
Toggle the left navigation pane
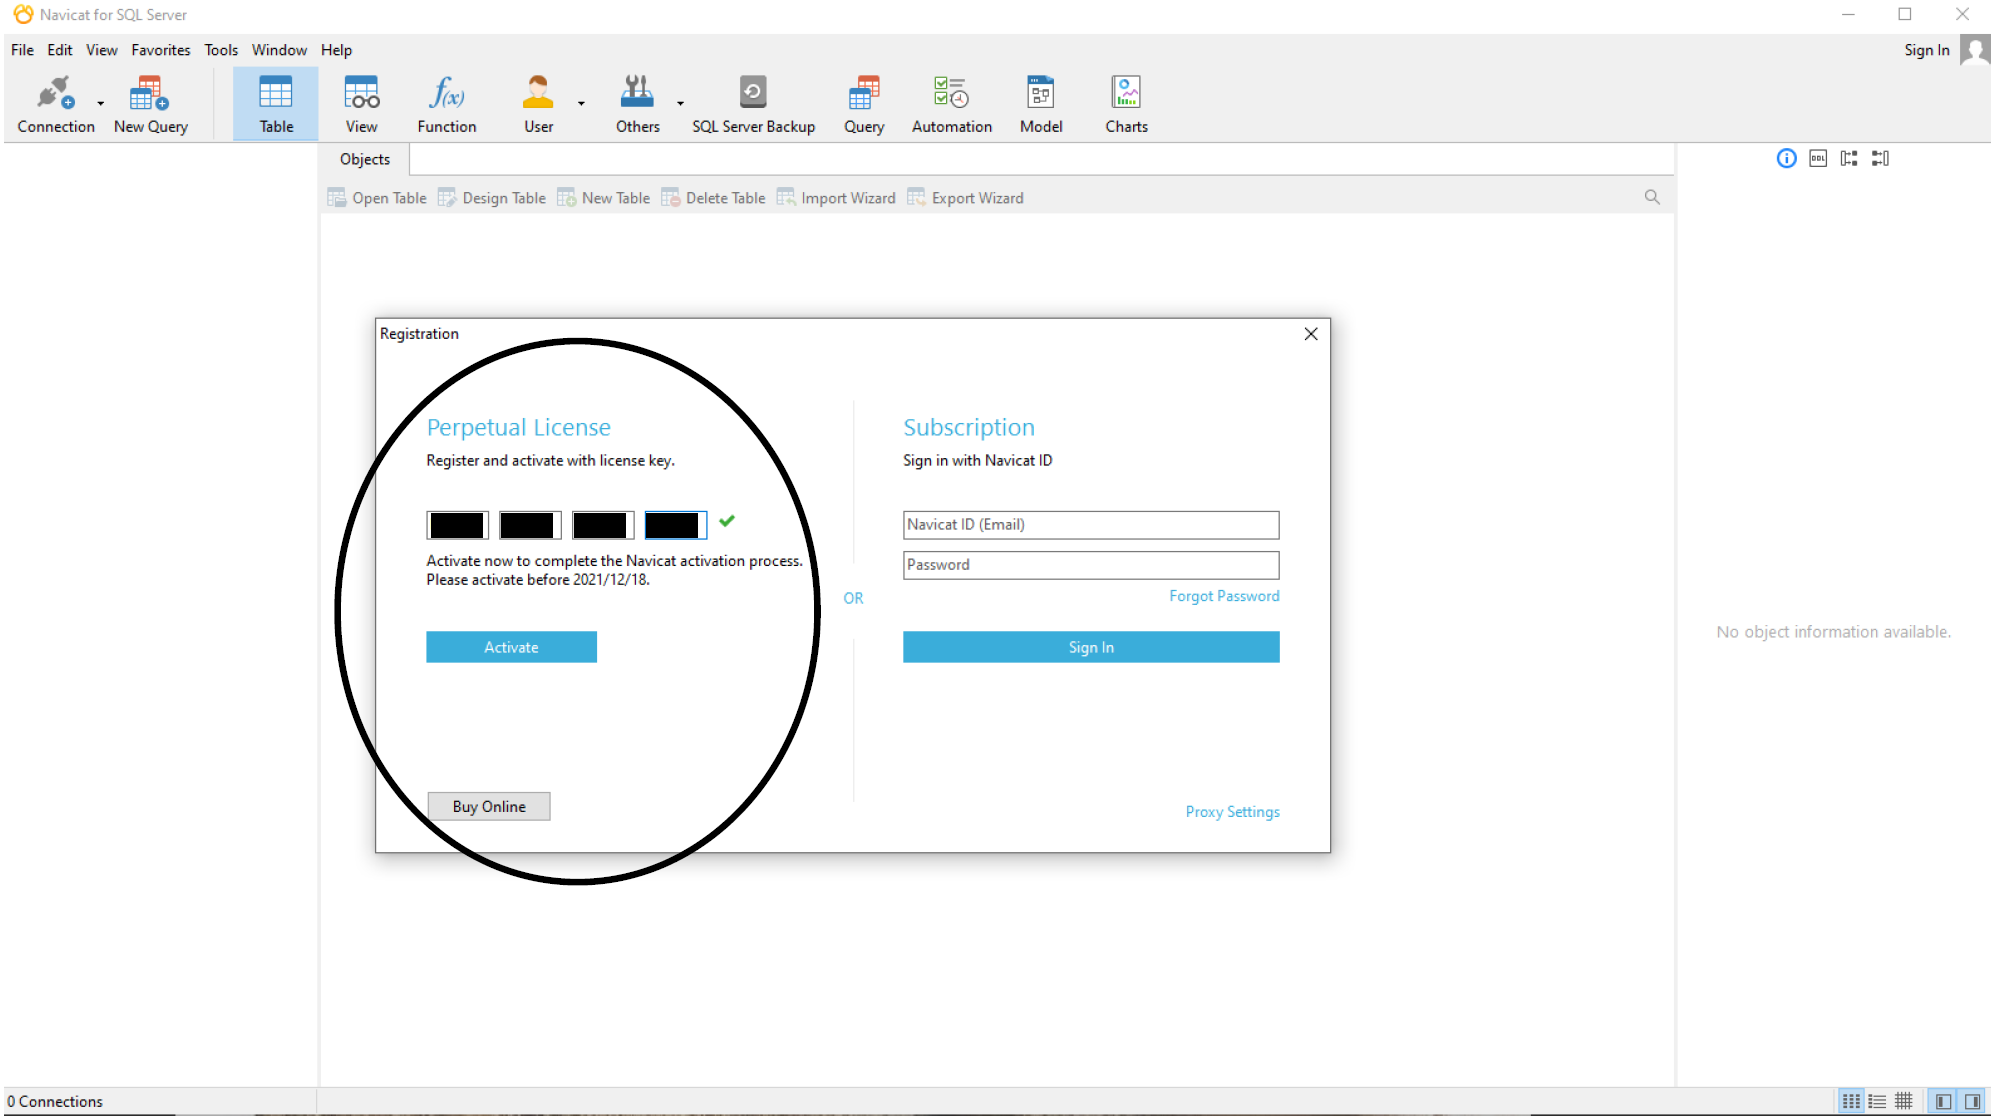tap(1943, 1101)
